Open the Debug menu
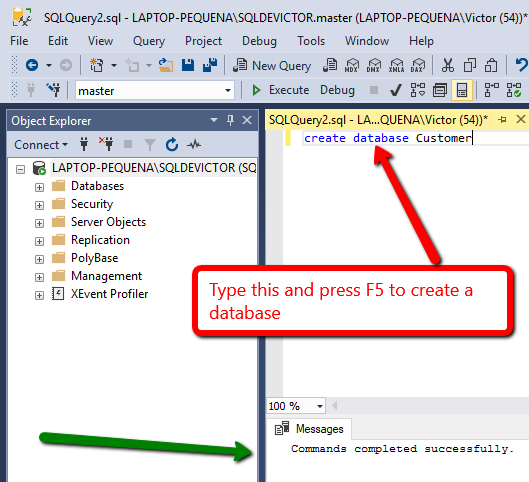The image size is (529, 482). (259, 41)
